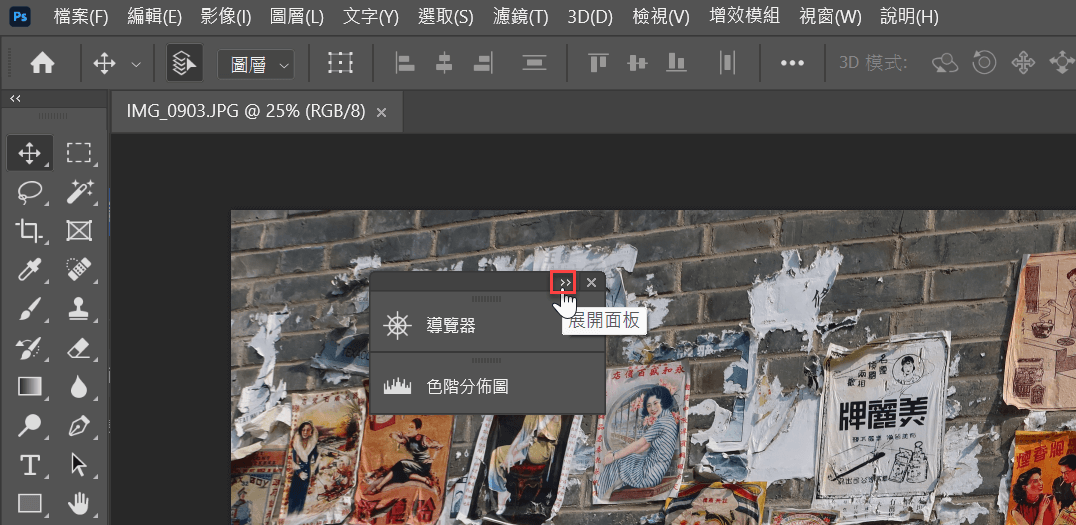
Task: Open the 選取(S) menu
Action: pyautogui.click(x=445, y=18)
